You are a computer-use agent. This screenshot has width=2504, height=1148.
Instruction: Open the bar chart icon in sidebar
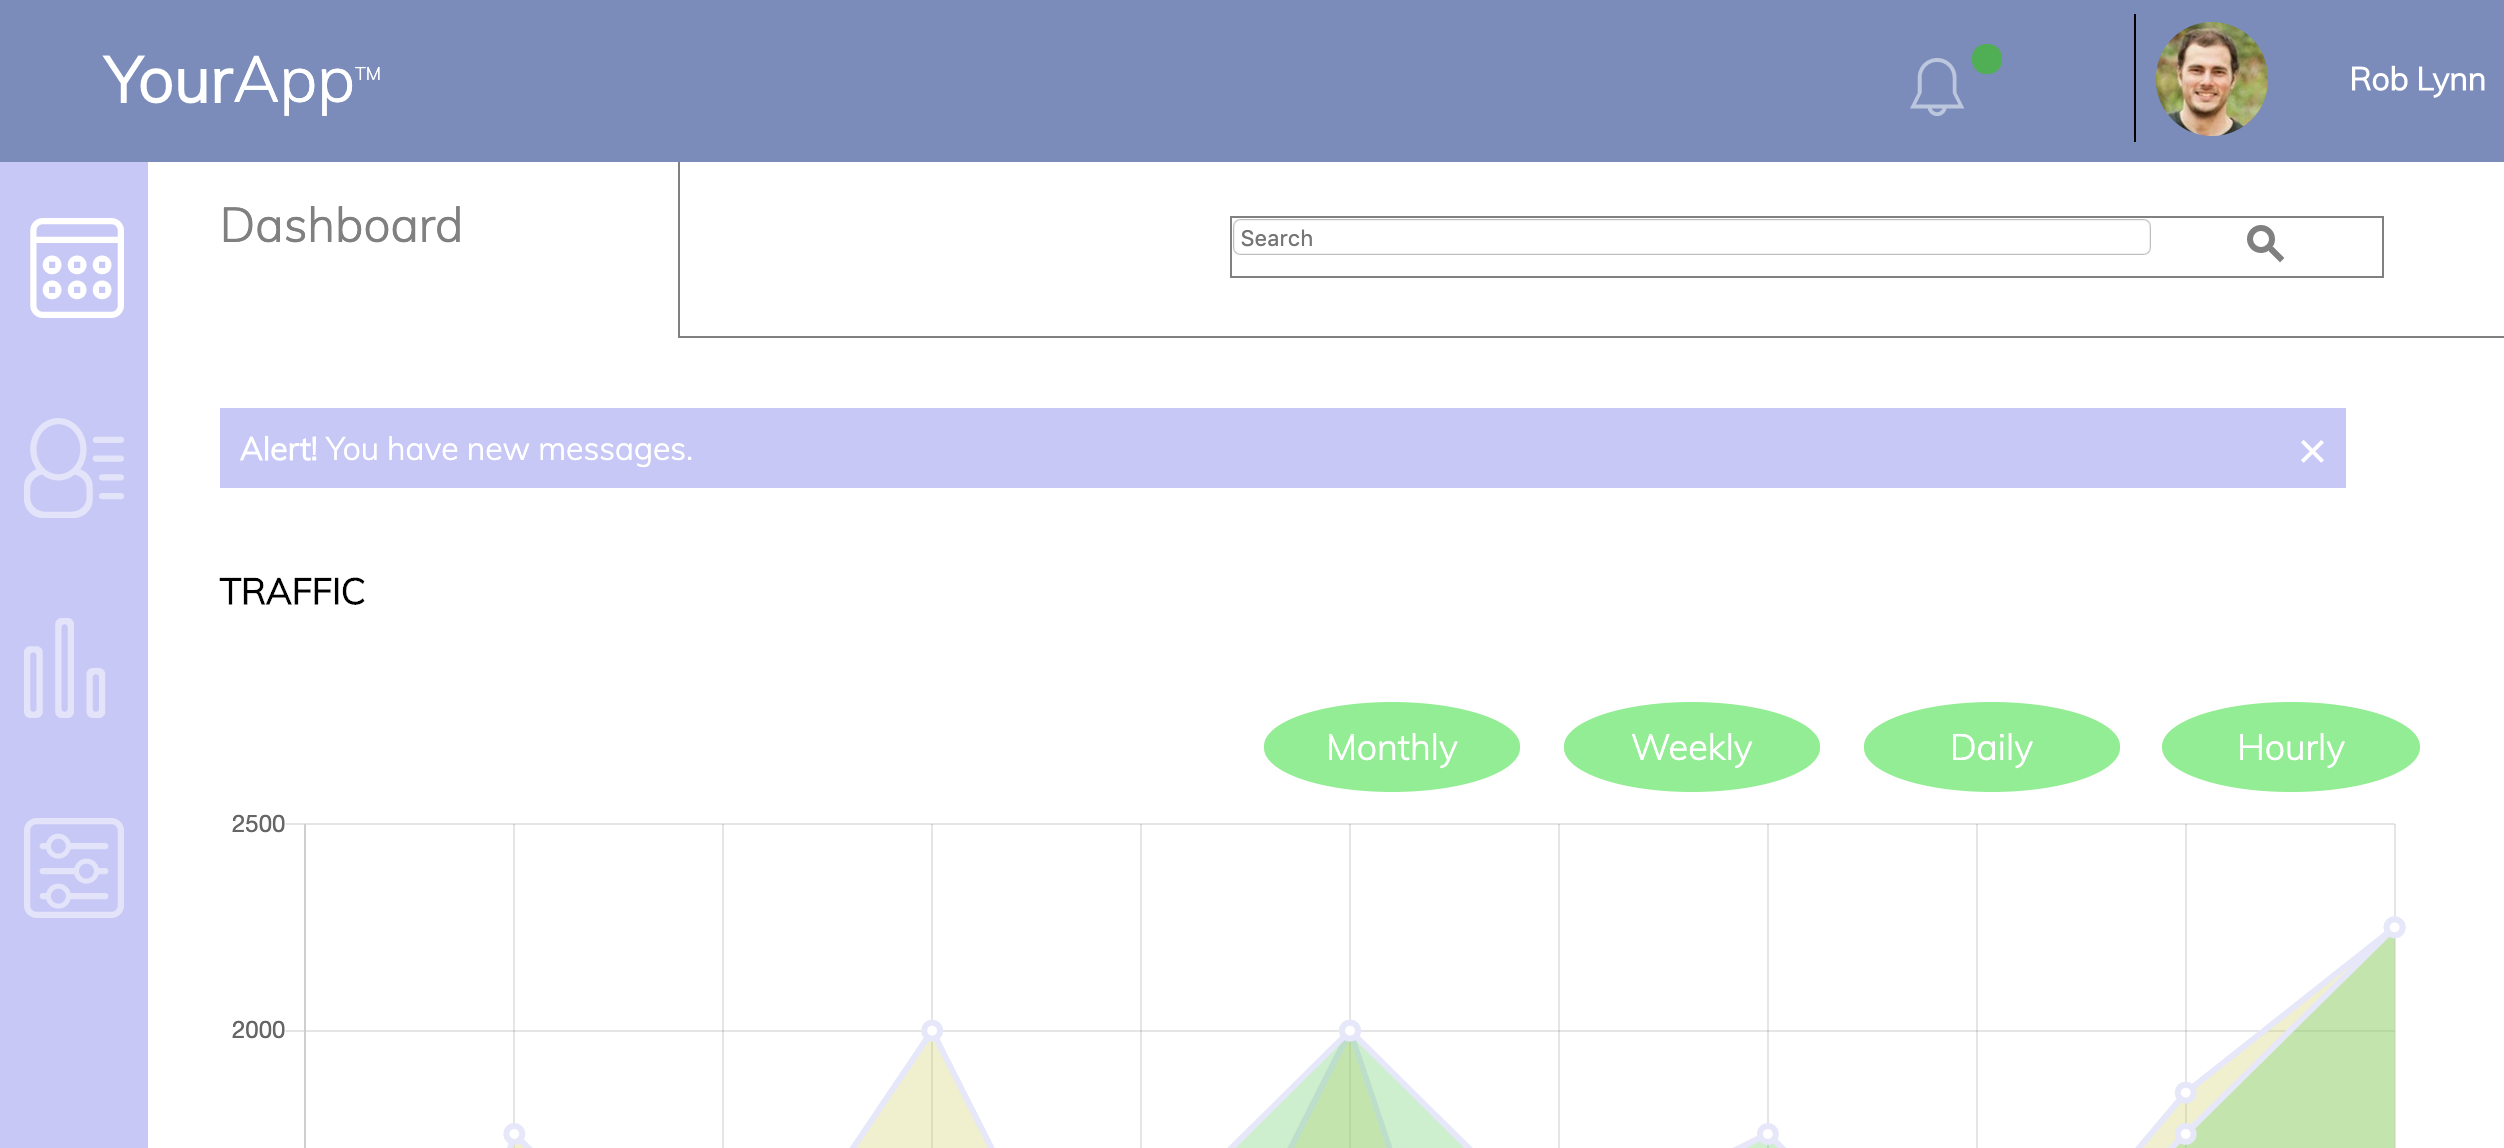pos(65,668)
